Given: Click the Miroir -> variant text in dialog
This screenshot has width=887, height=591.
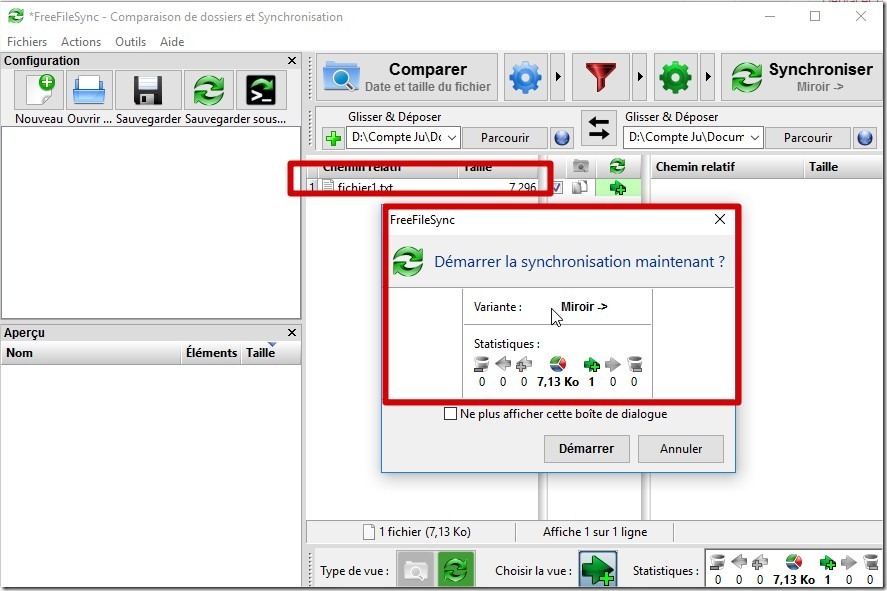Looking at the screenshot, I should coord(584,307).
